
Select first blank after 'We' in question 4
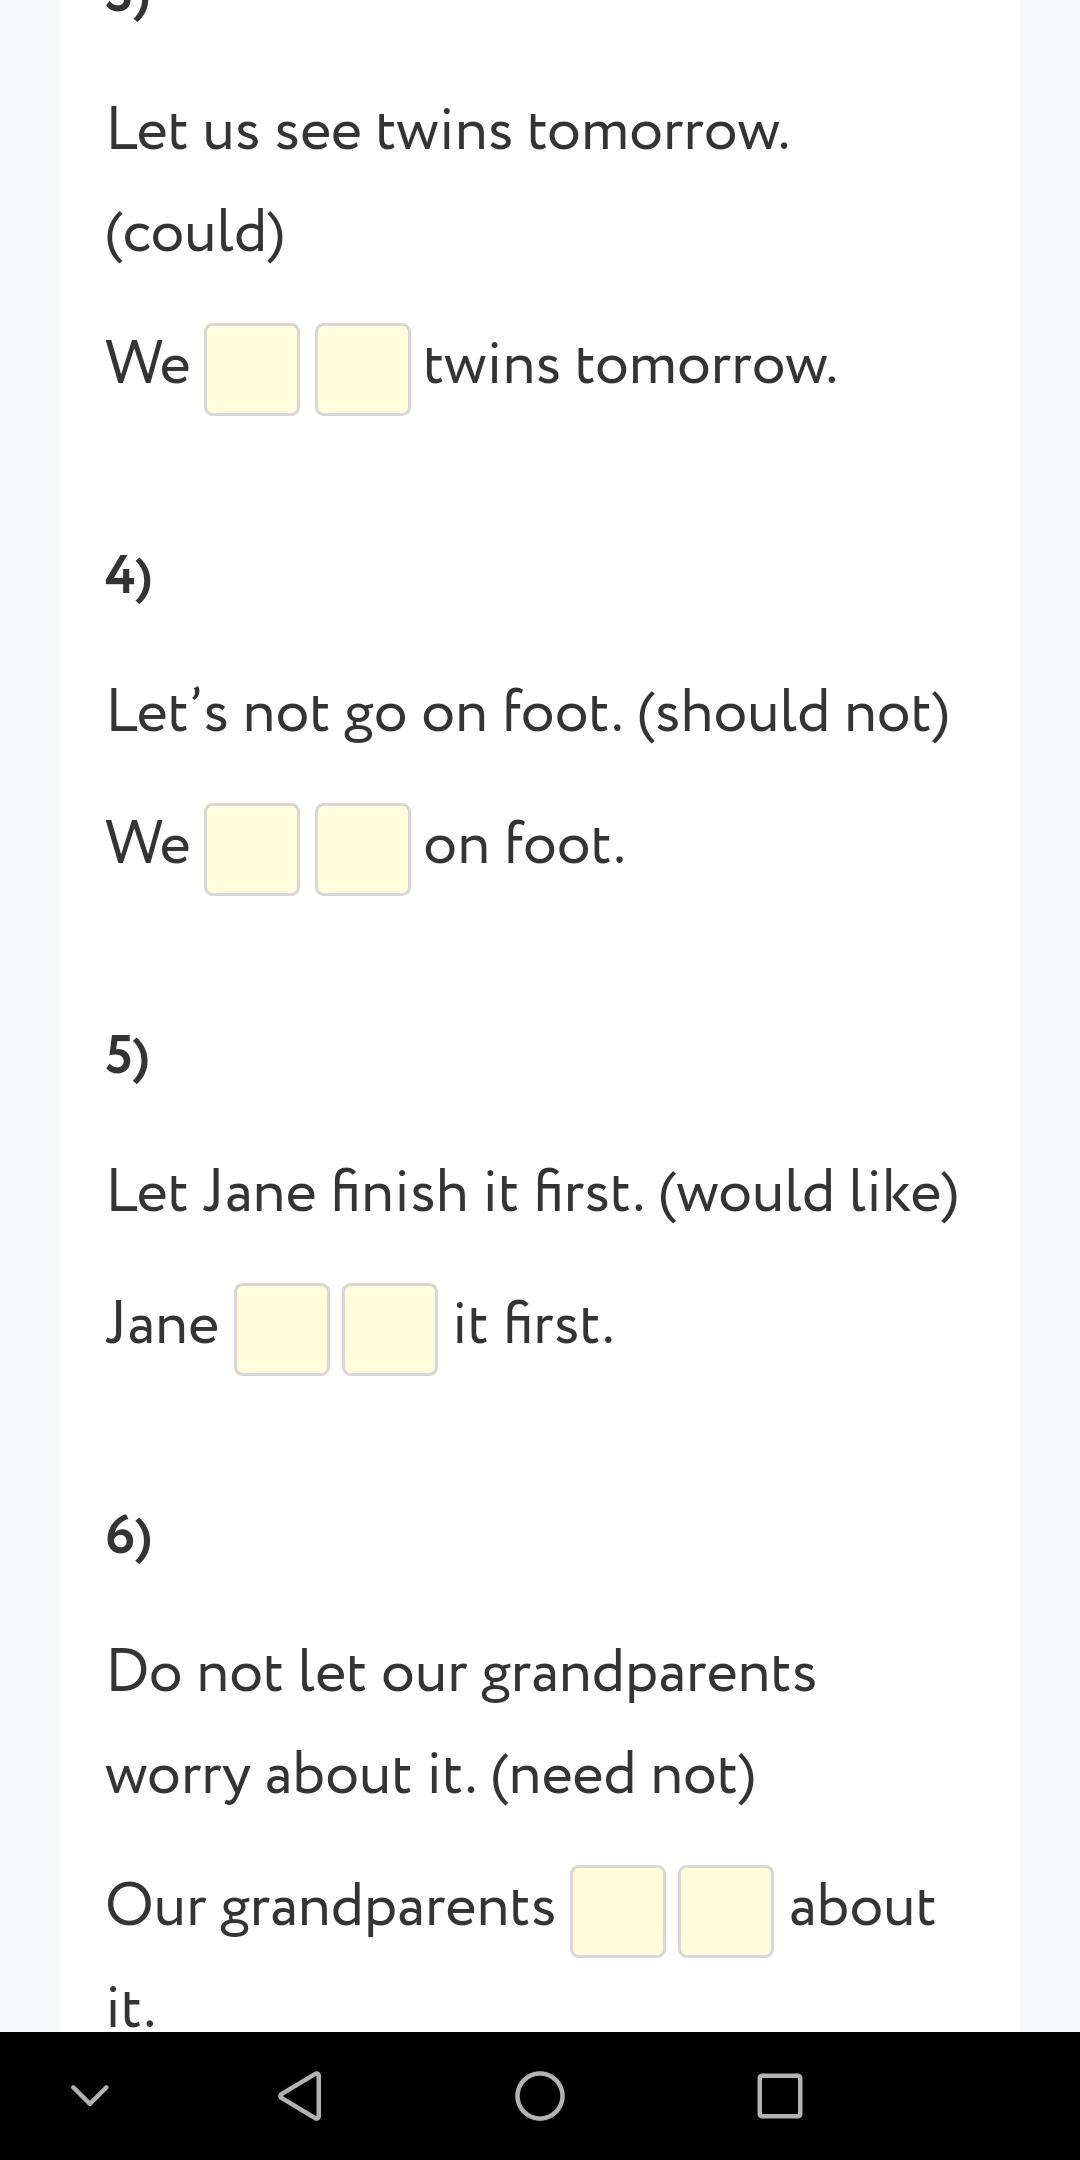(252, 849)
